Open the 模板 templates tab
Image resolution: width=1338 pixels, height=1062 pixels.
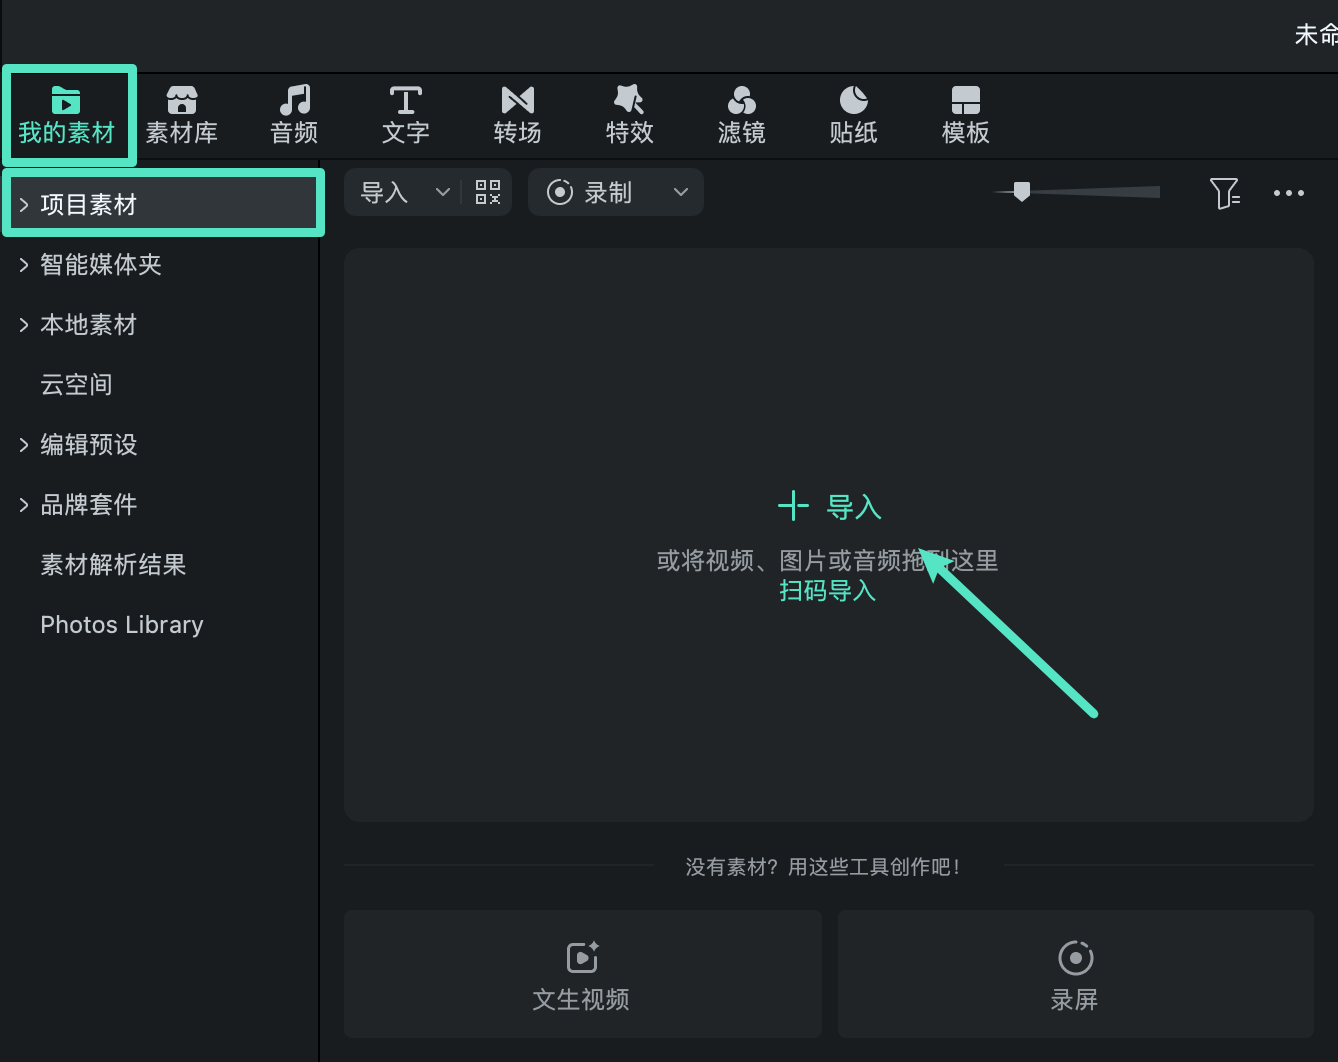[966, 115]
